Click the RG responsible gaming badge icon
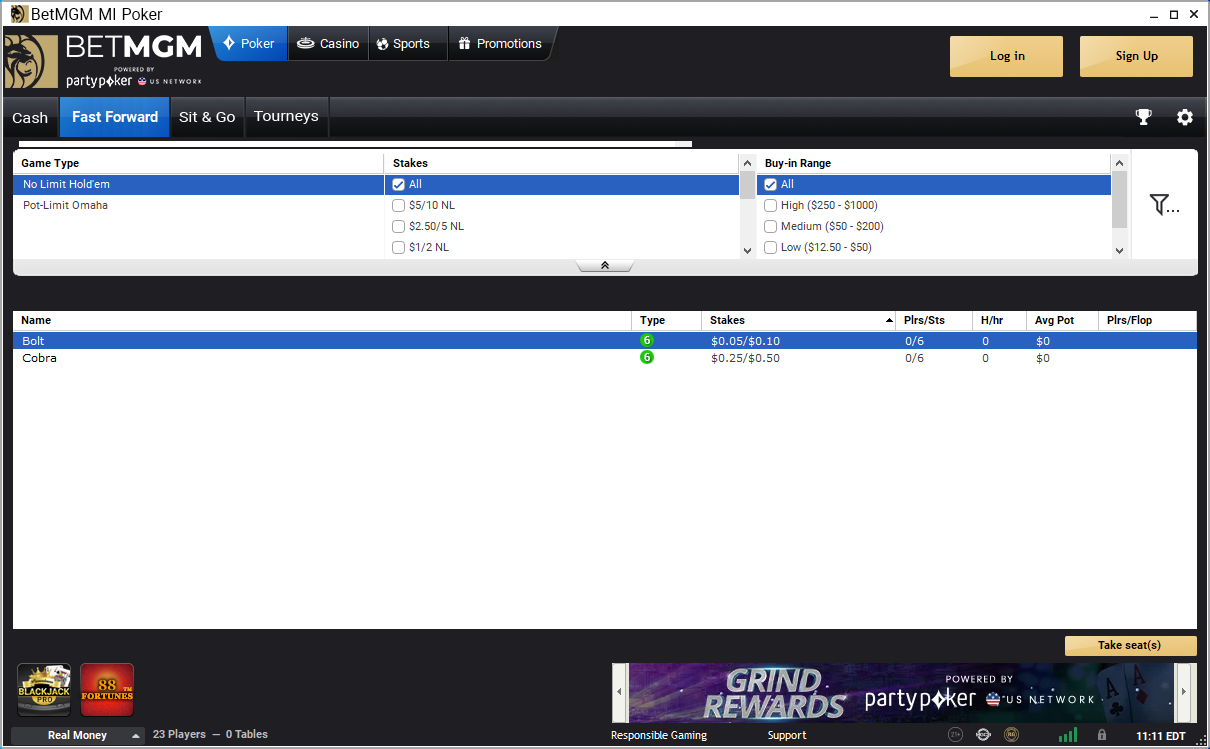Image resolution: width=1210 pixels, height=749 pixels. click(x=1012, y=735)
